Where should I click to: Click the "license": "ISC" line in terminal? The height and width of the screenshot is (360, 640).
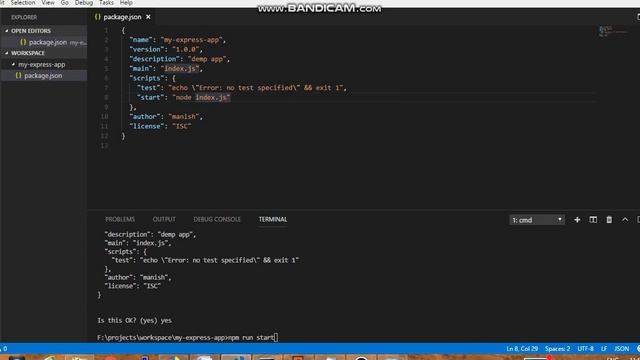[133, 286]
